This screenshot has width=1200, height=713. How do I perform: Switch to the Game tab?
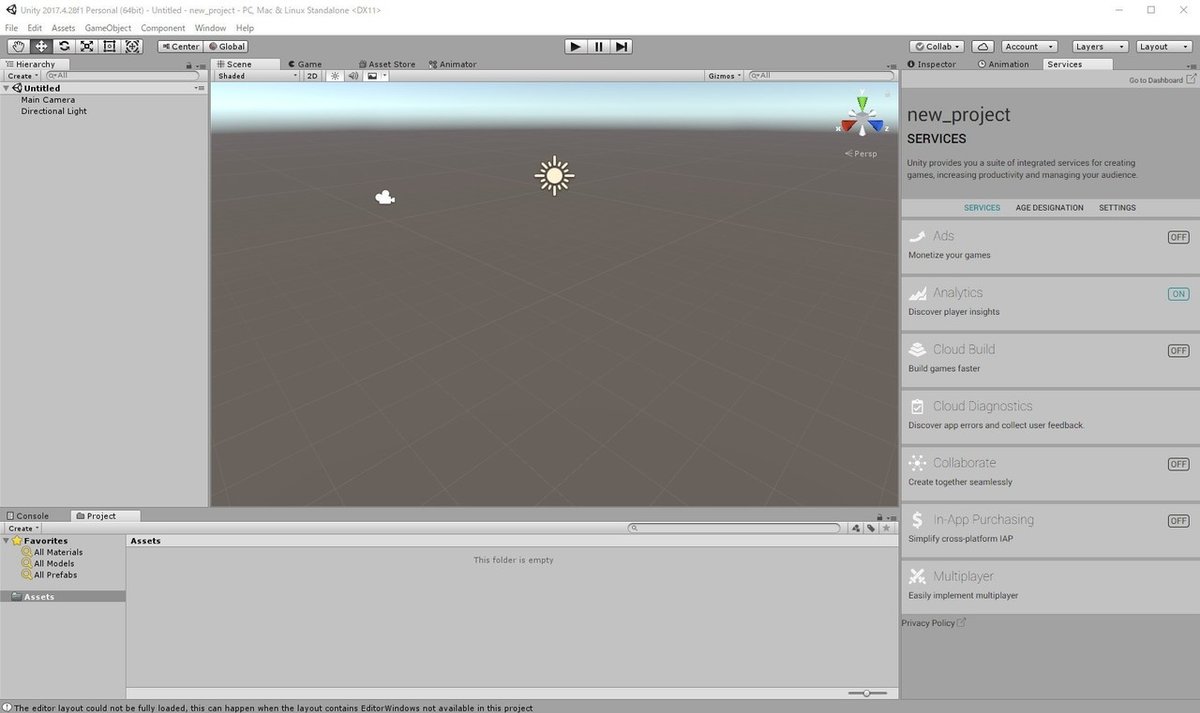pos(303,64)
